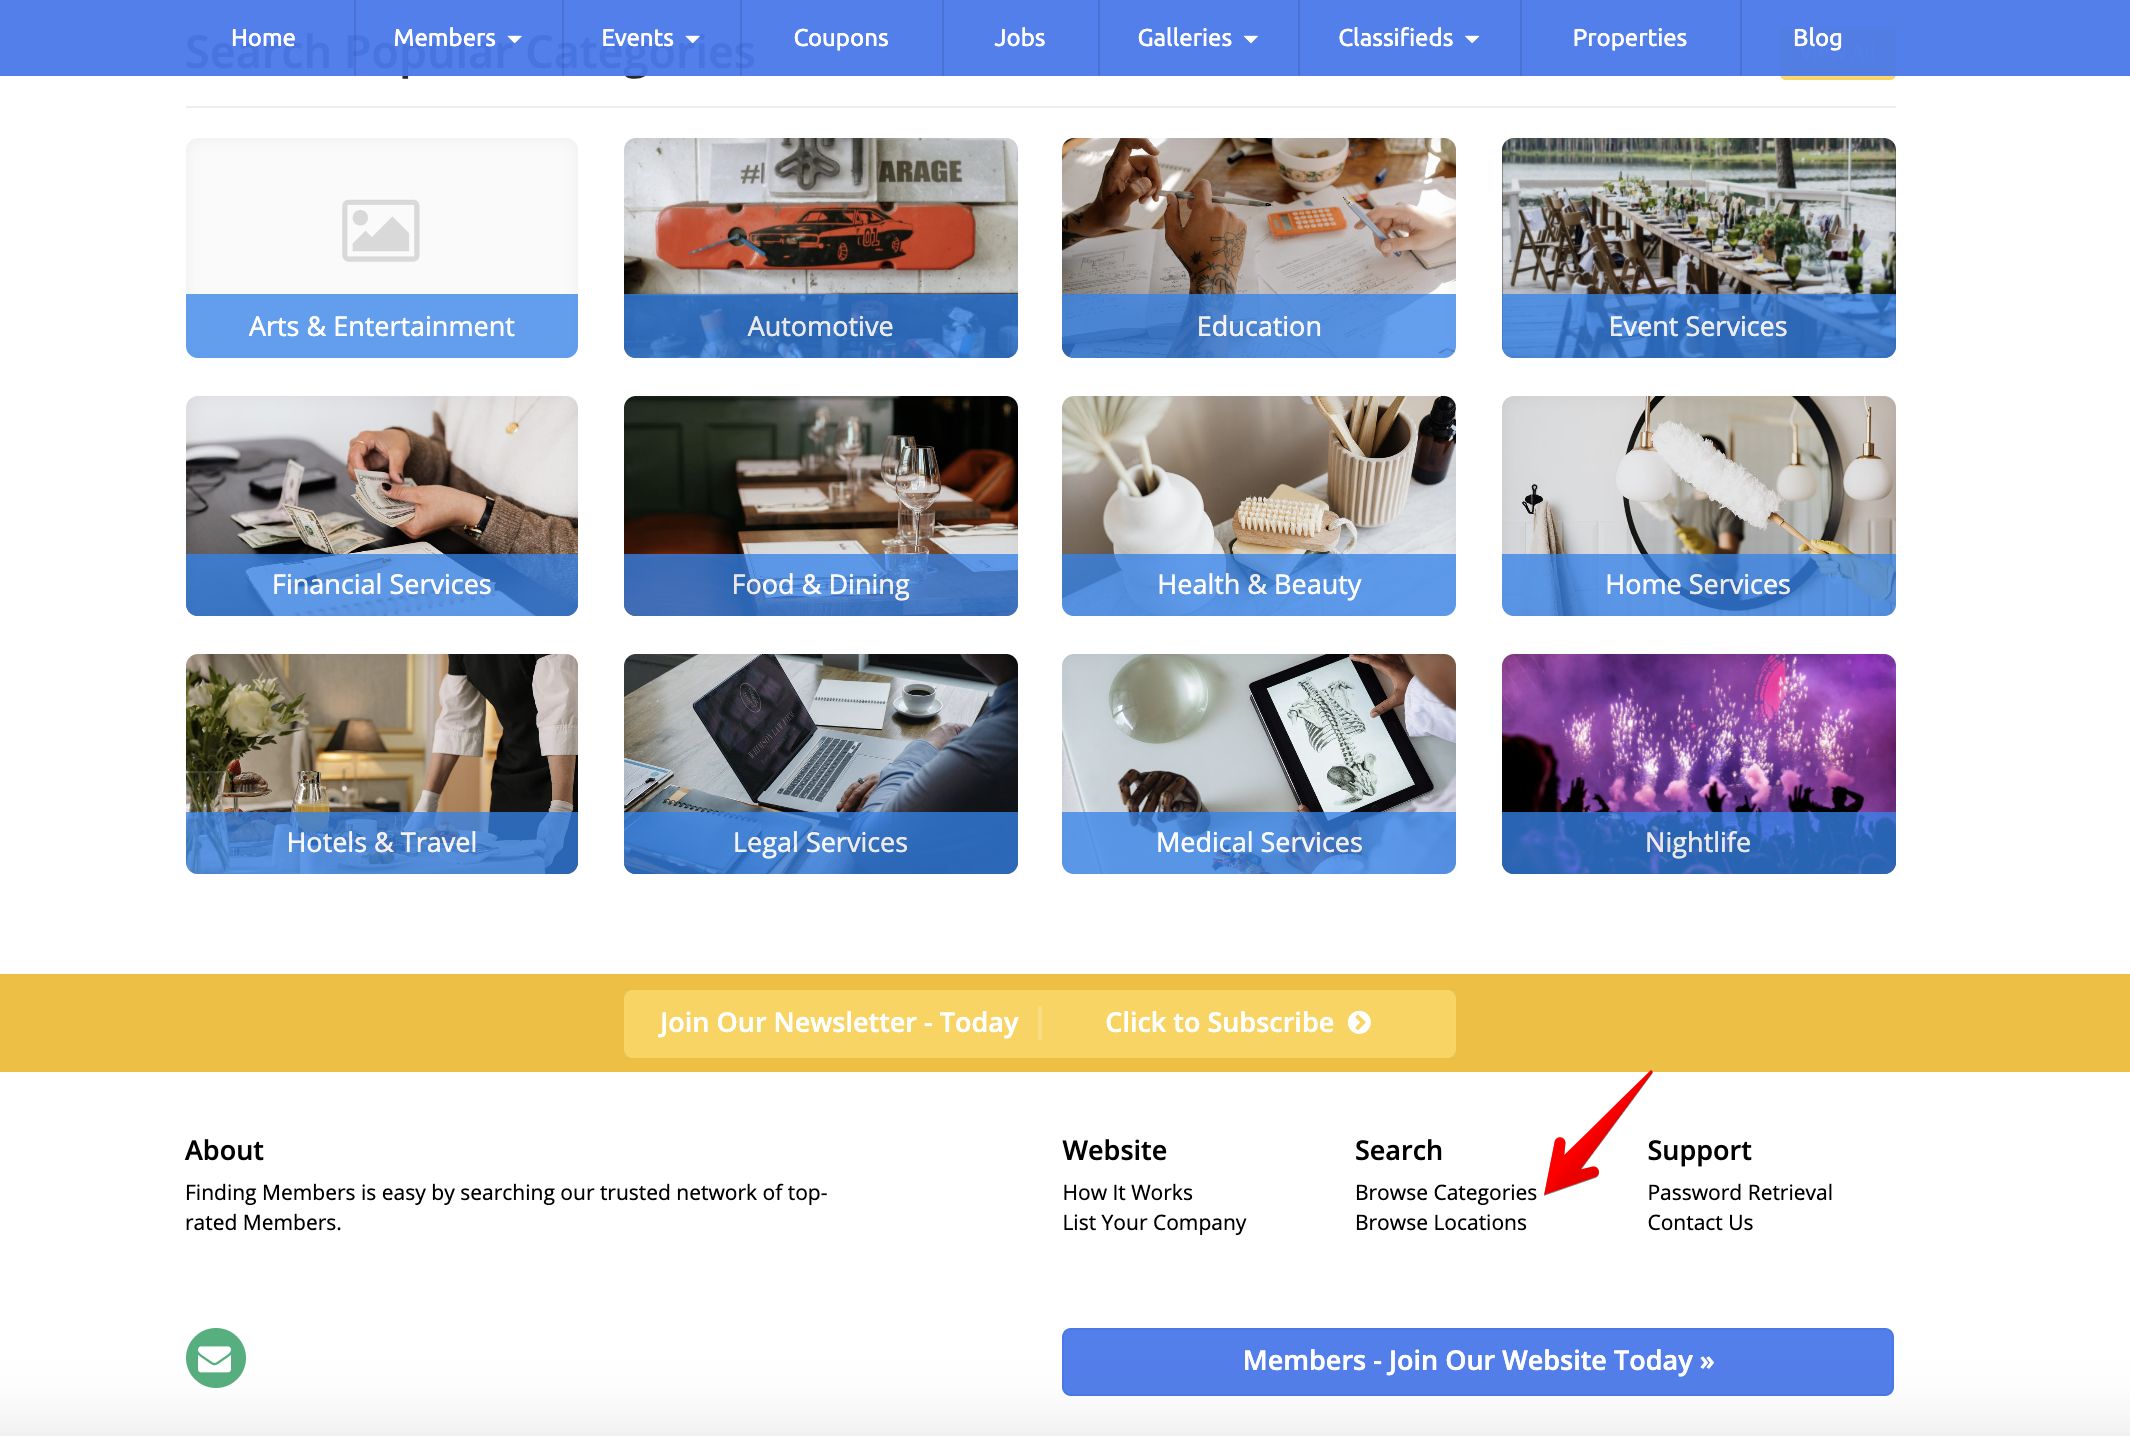Click the placeholder image icon in Arts & Entertainment
The height and width of the screenshot is (1436, 2130).
(x=381, y=230)
